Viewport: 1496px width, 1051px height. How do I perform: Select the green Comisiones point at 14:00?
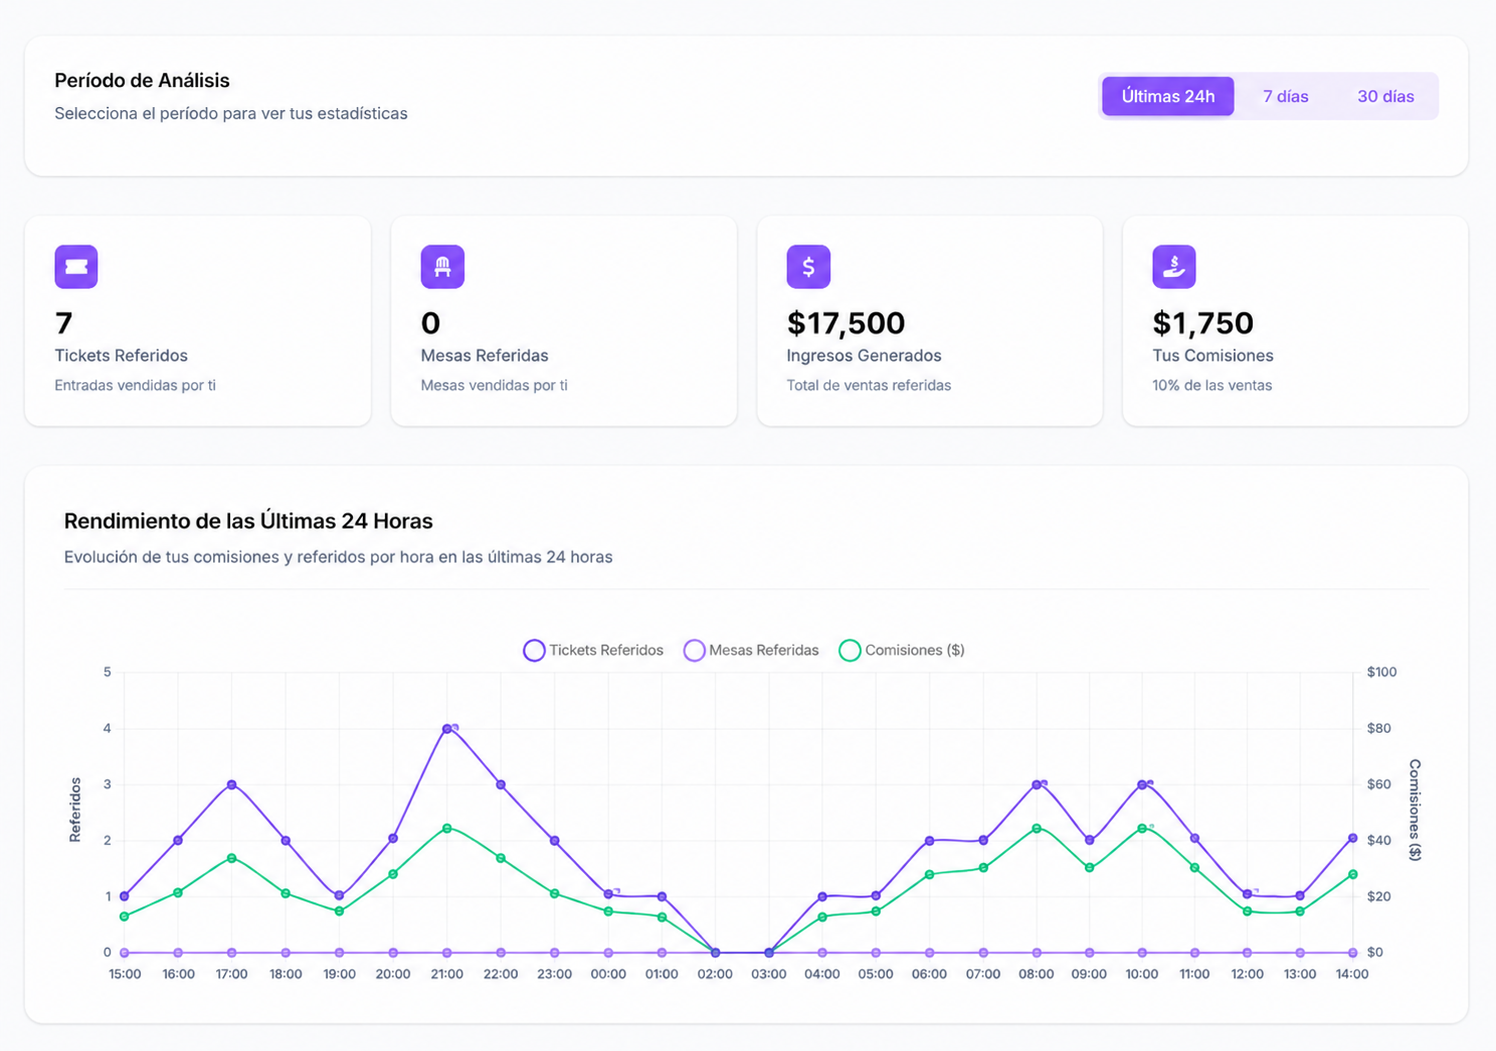point(1353,874)
